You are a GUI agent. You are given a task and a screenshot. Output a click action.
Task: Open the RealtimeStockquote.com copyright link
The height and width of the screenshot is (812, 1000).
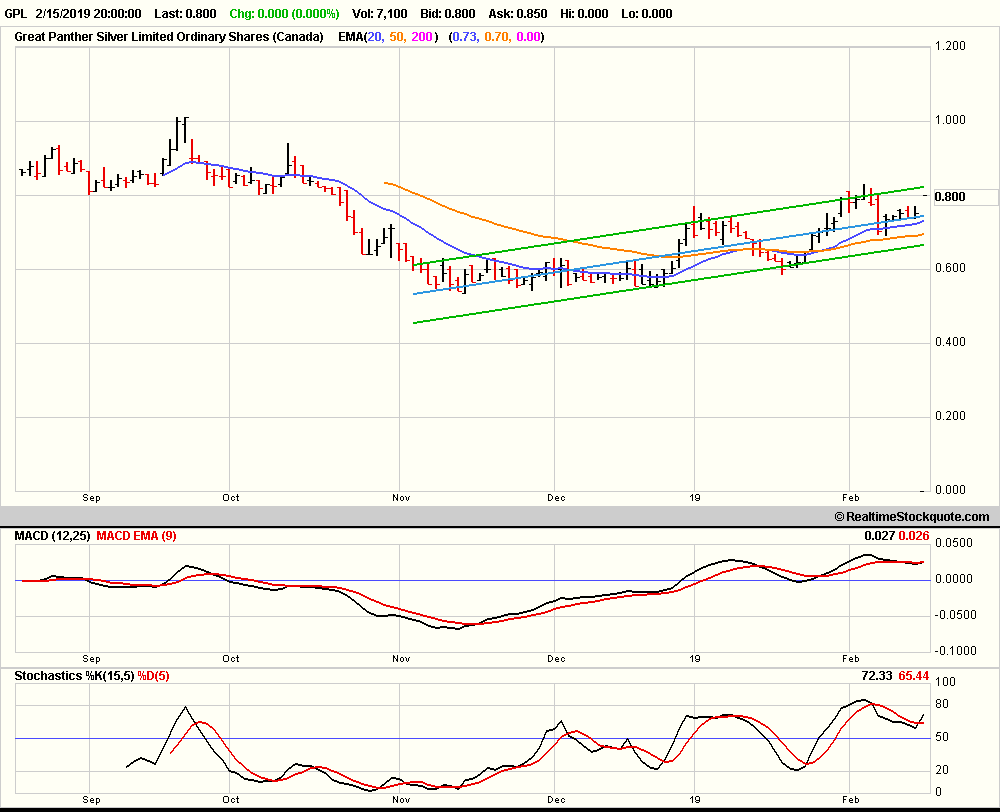pos(912,517)
